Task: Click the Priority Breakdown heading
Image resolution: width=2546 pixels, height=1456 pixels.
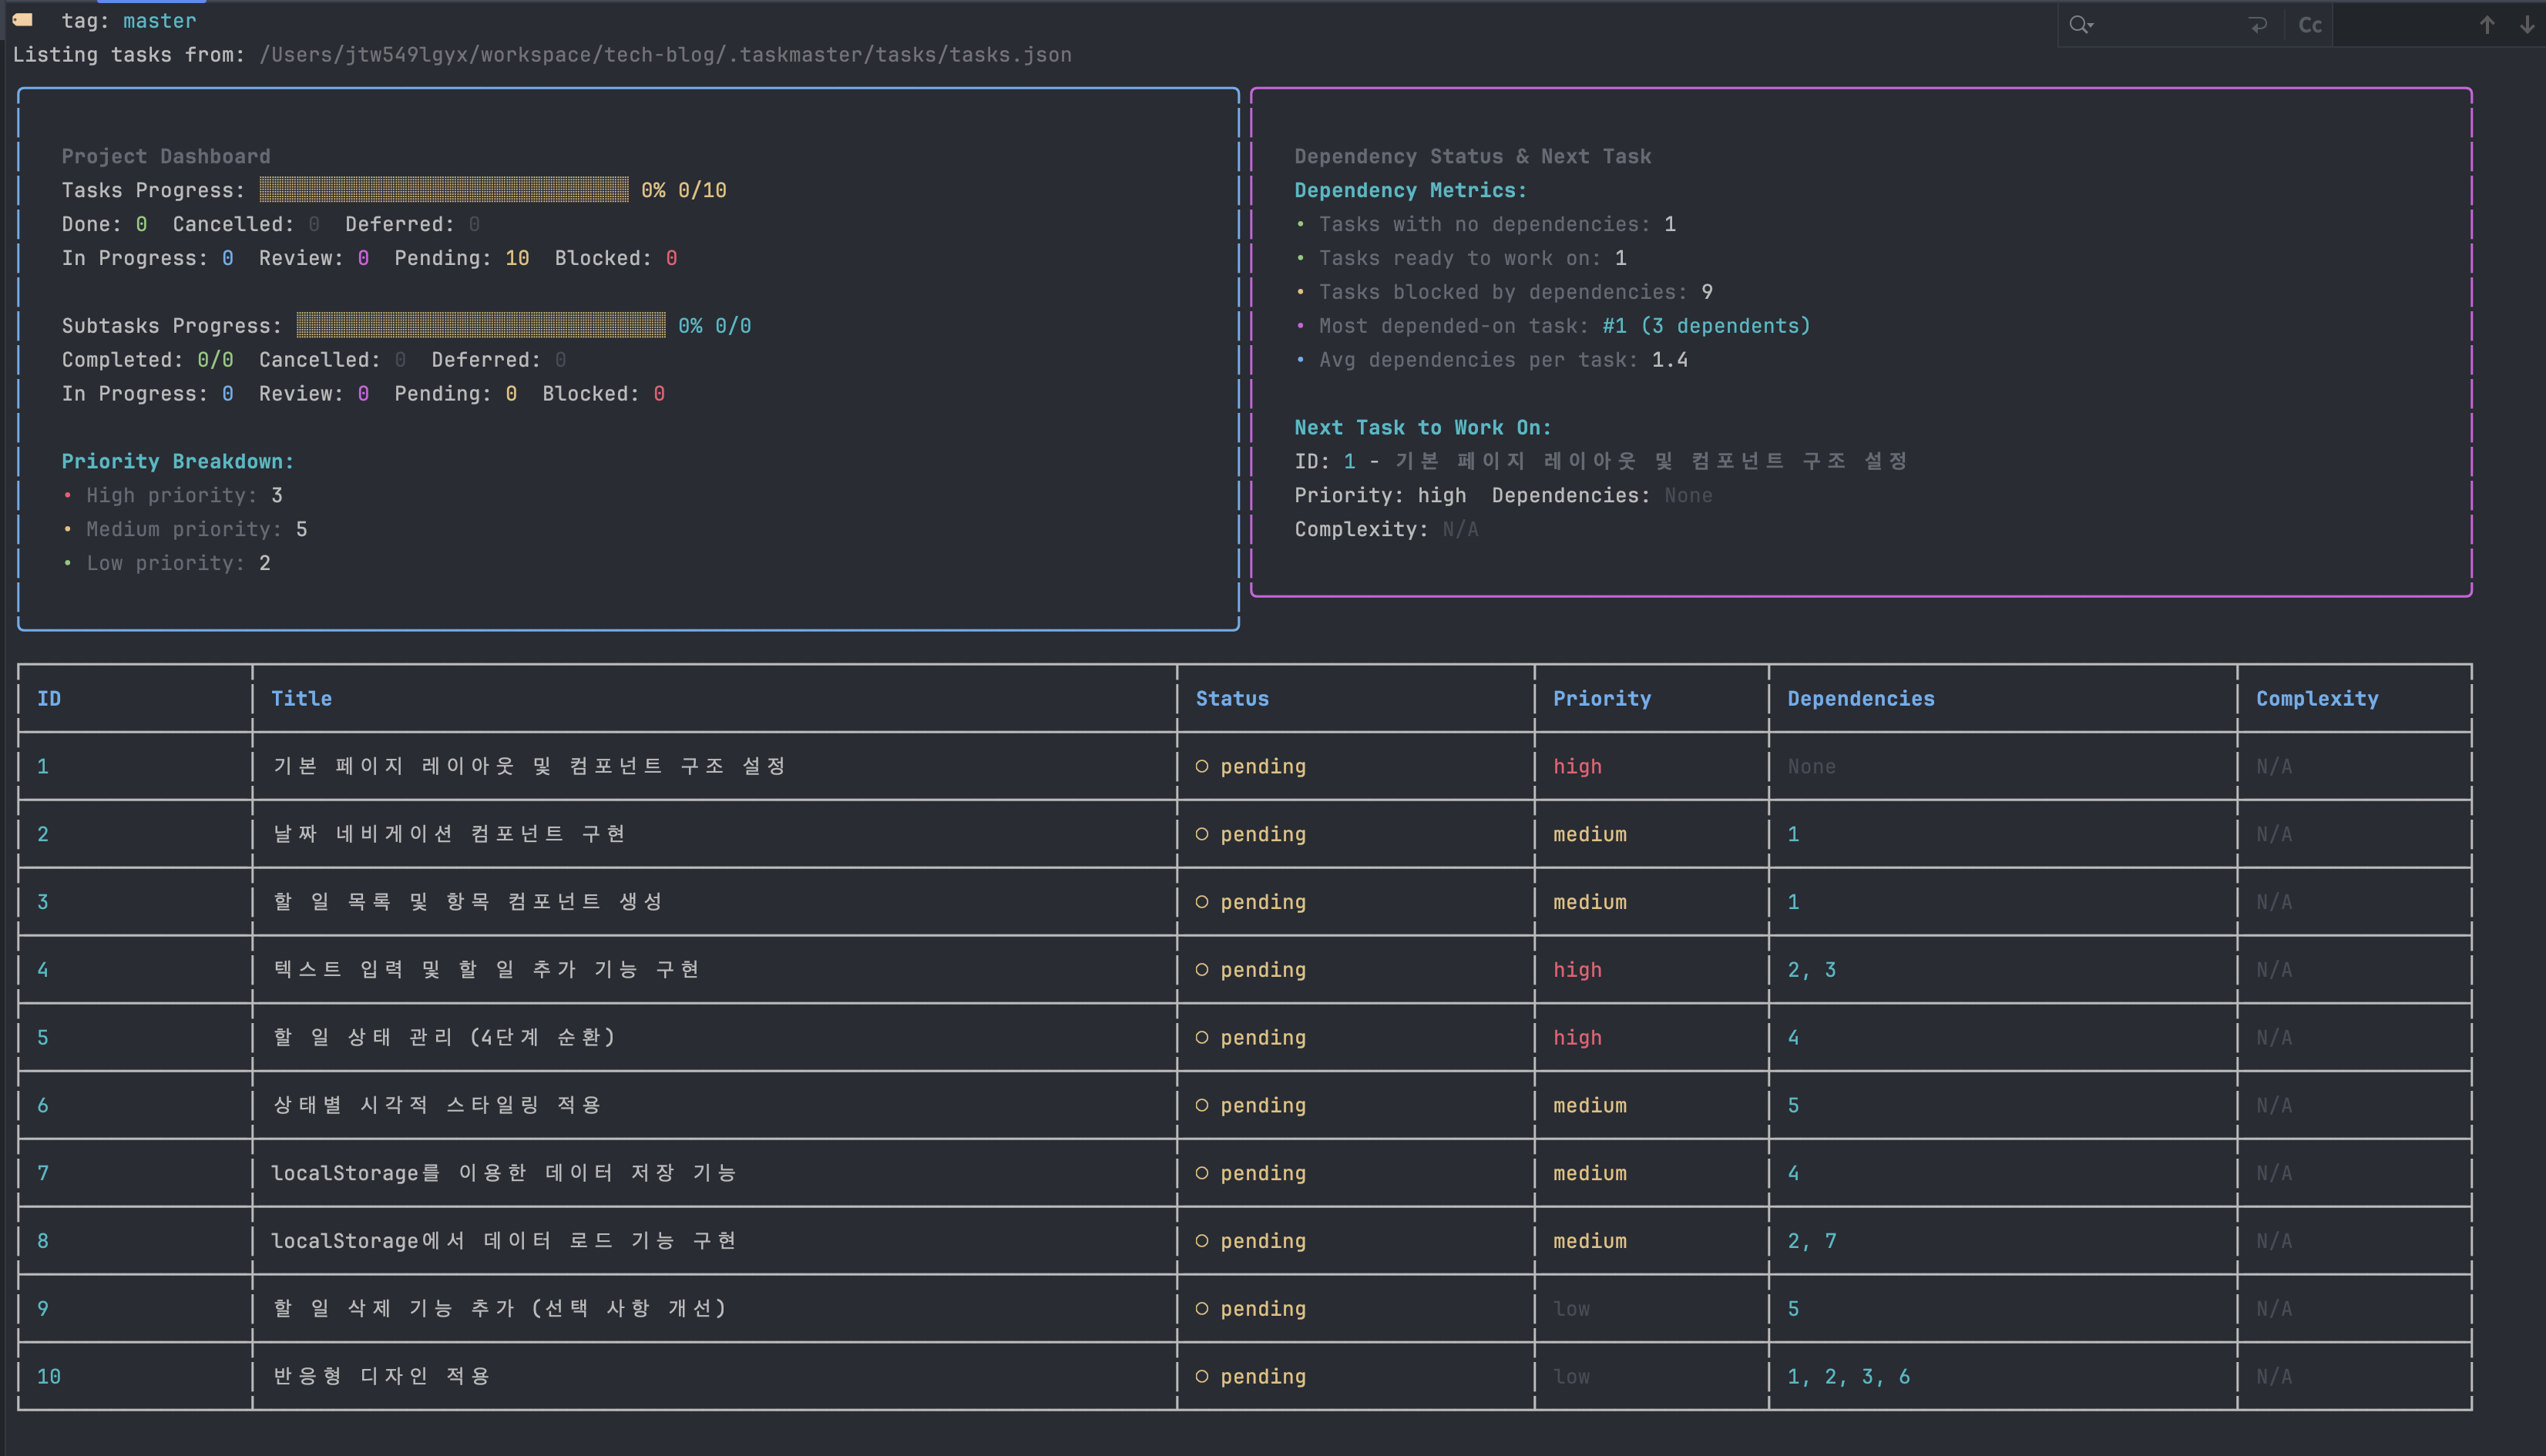Action: pyautogui.click(x=177, y=462)
